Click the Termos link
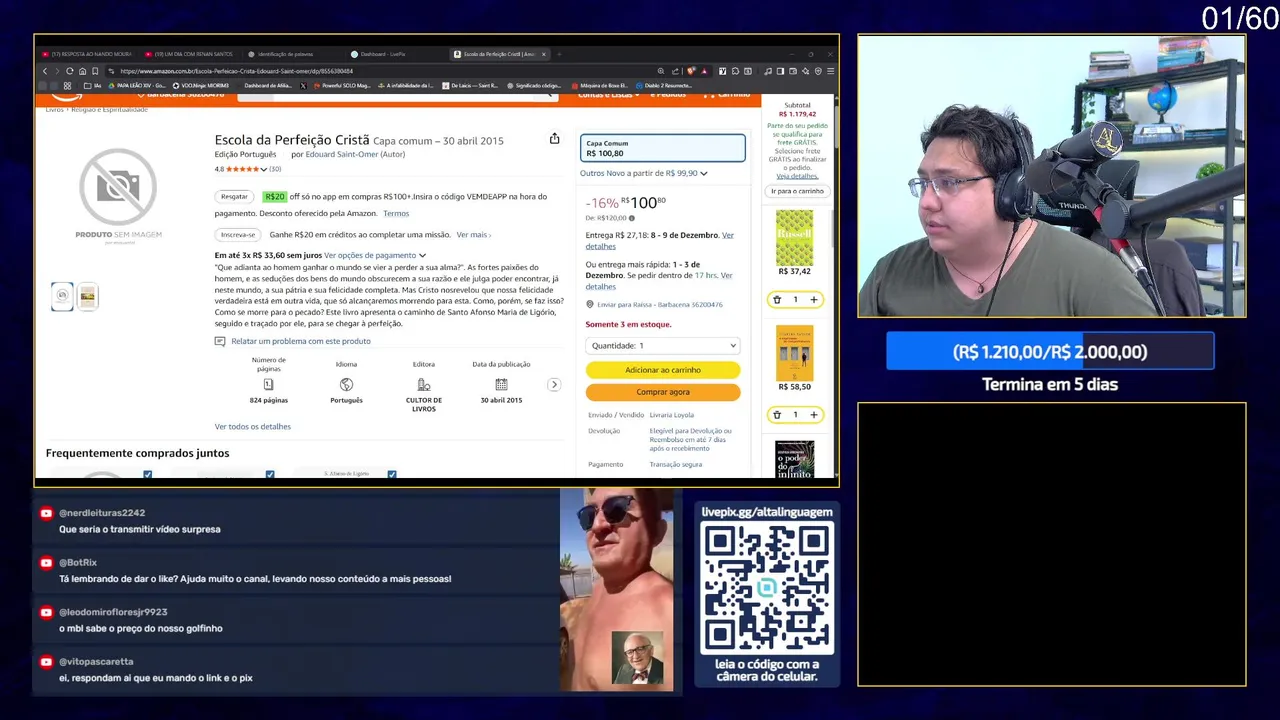This screenshot has width=1280, height=720. pos(396,213)
